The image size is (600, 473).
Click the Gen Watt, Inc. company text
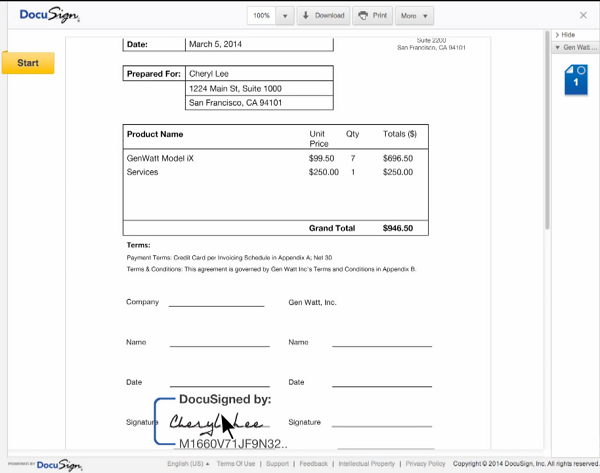312,302
